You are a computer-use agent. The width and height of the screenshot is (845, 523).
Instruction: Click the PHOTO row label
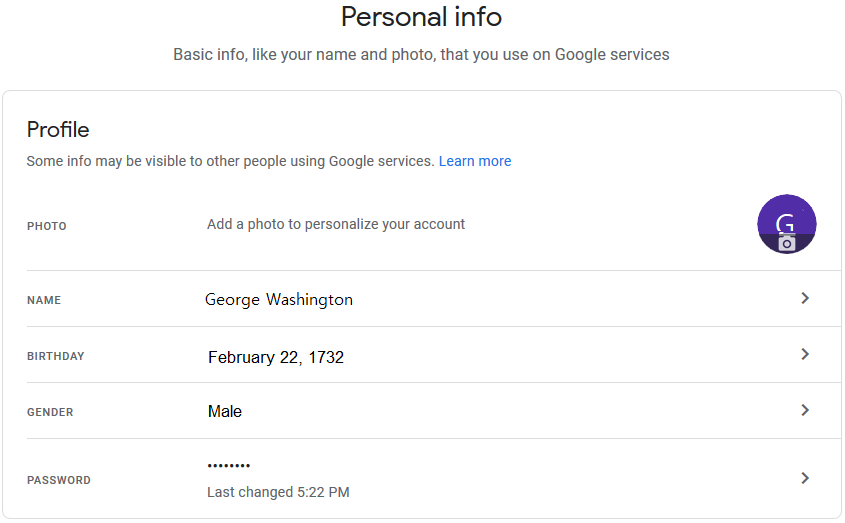pos(47,226)
